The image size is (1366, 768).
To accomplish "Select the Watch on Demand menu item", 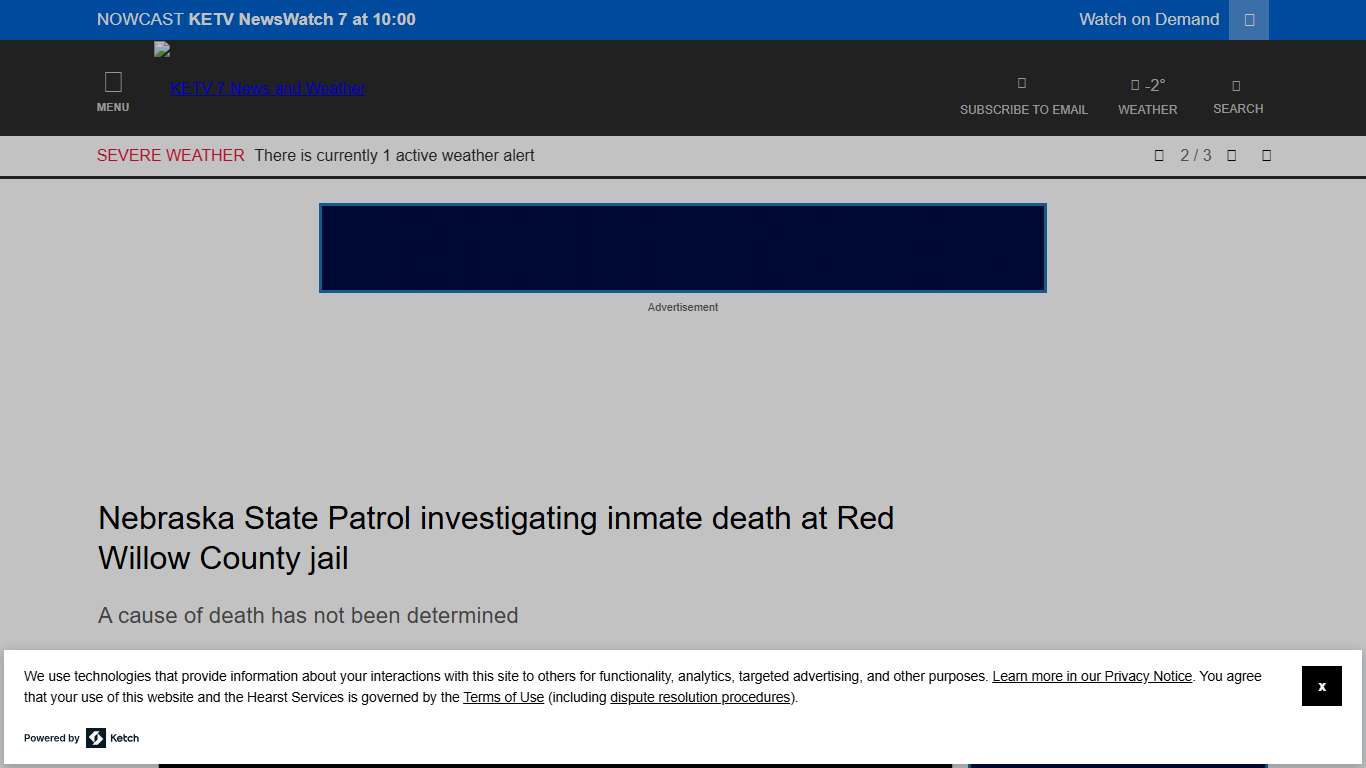I will click(1148, 19).
